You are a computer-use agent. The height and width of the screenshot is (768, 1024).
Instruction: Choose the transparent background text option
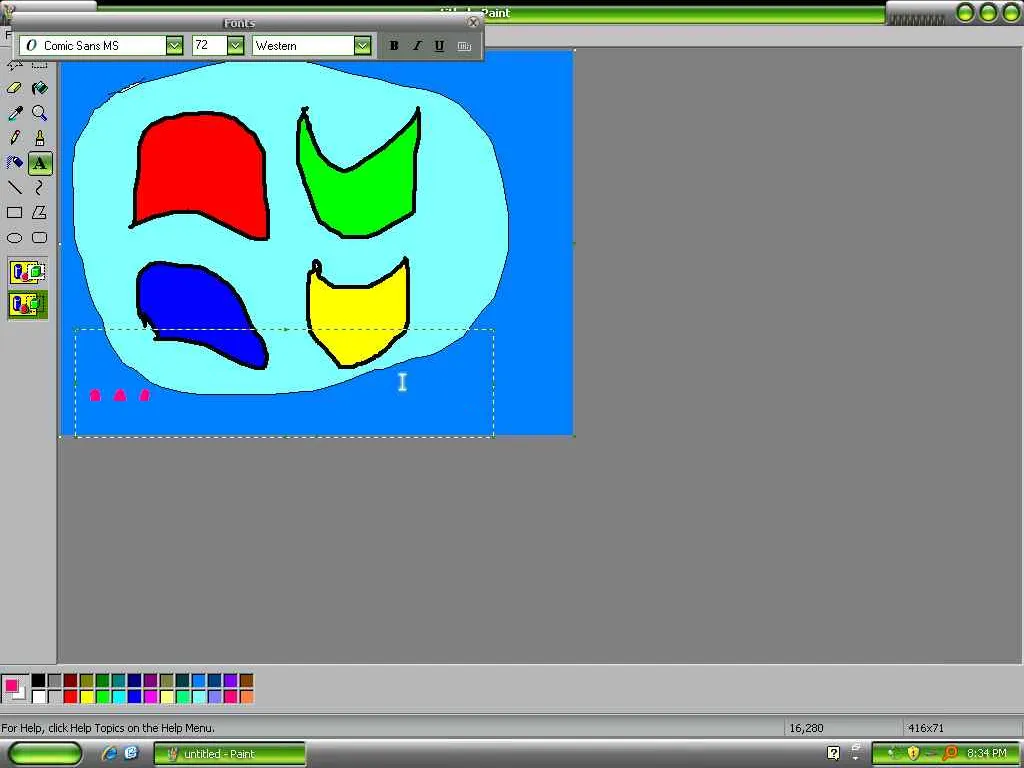[27, 305]
